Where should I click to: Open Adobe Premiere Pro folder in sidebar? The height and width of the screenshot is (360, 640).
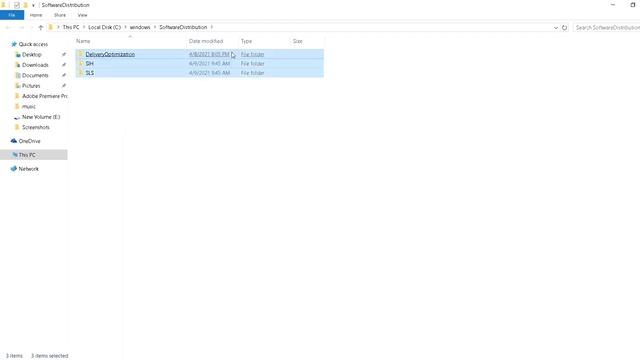44,96
